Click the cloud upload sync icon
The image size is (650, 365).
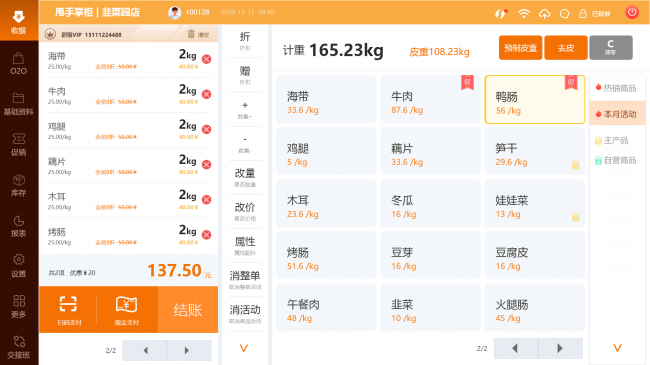pos(544,14)
